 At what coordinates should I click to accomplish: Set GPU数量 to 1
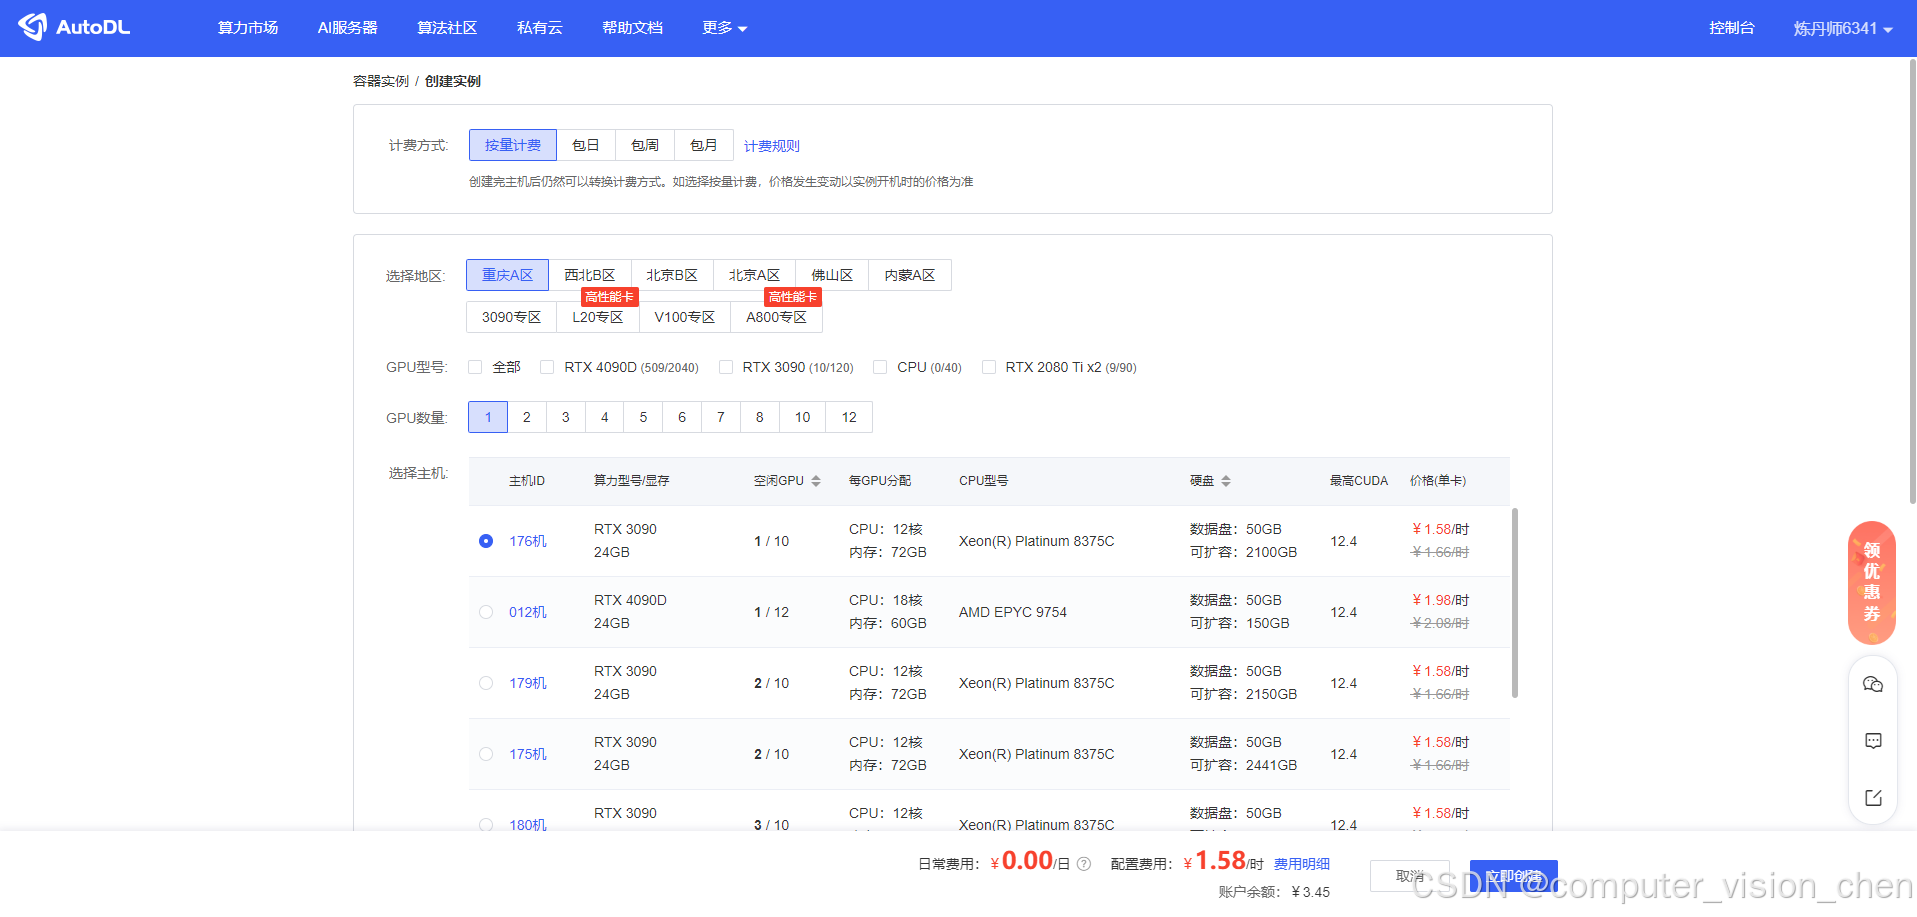click(488, 417)
